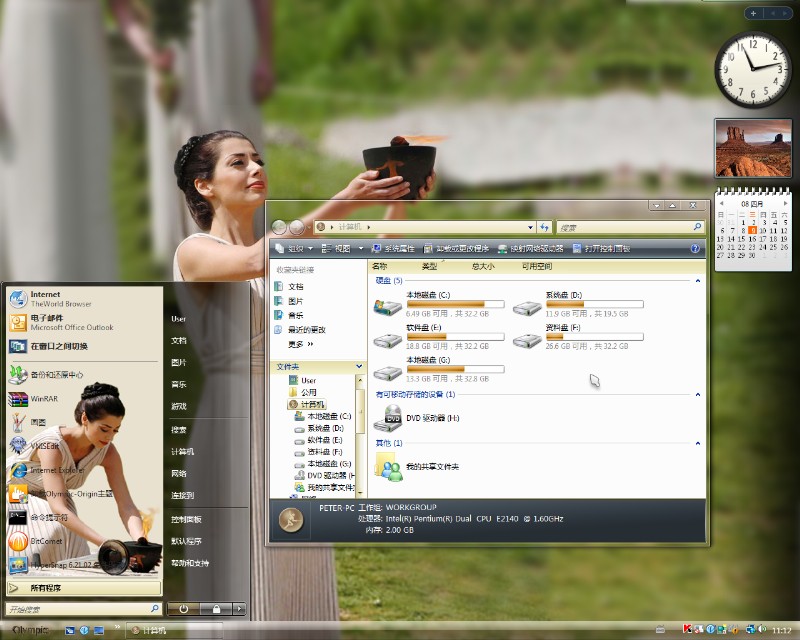The image size is (800, 640).
Task: Select 计算机 in the folder tree
Action: tap(307, 404)
